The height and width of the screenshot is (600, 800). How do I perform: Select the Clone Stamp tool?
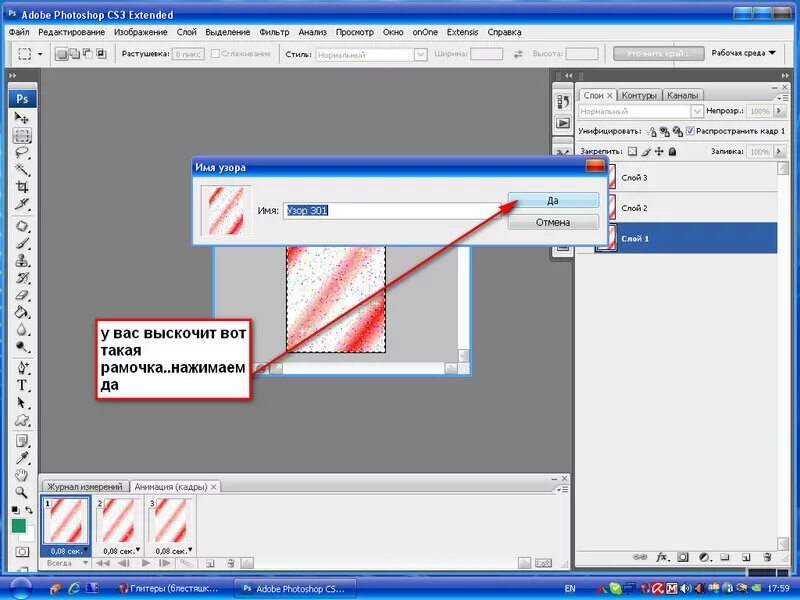click(21, 261)
